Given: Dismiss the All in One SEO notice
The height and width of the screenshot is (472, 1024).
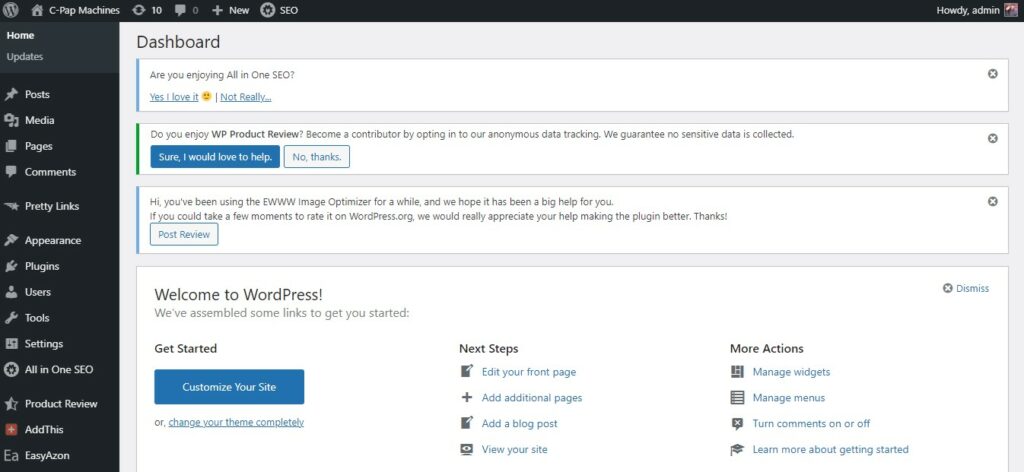Looking at the screenshot, I should [x=993, y=74].
